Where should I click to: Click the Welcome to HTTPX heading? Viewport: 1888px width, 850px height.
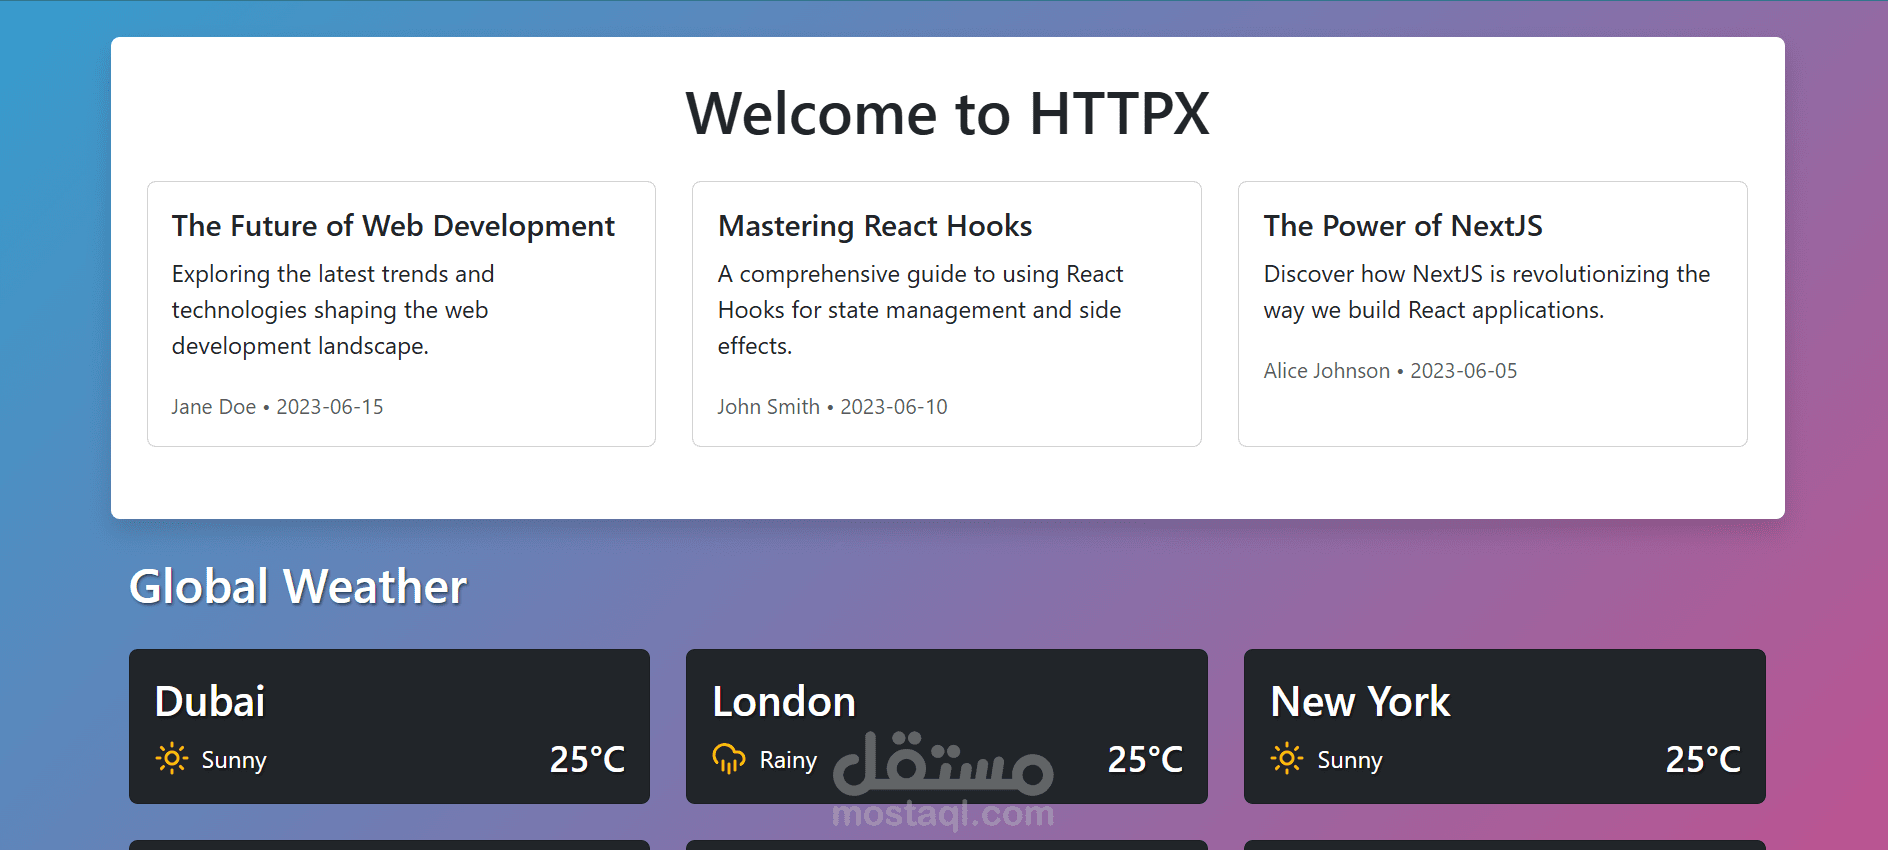click(x=947, y=113)
